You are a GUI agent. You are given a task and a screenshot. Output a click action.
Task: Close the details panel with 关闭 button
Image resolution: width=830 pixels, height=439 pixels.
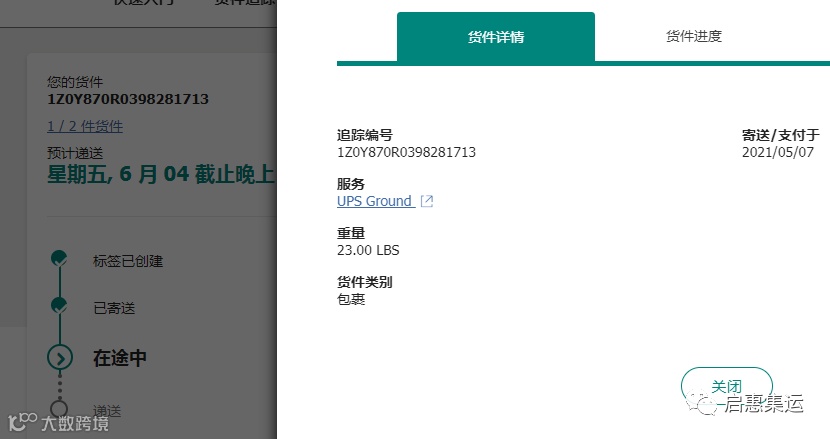[x=727, y=386]
